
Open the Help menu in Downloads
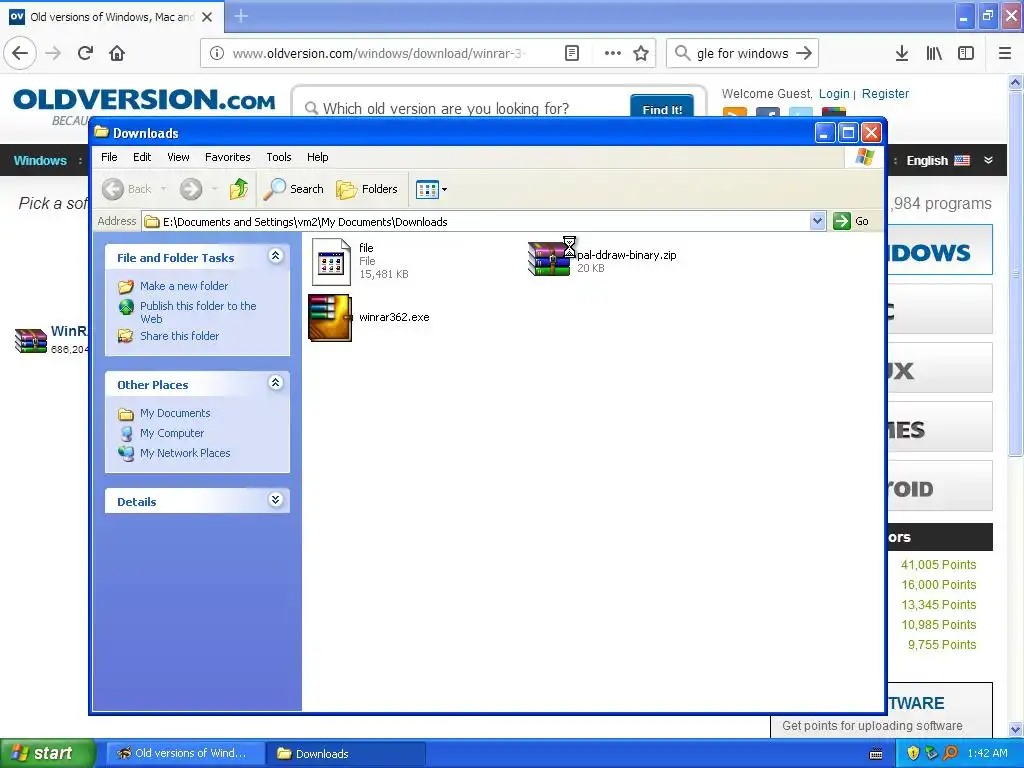click(317, 157)
